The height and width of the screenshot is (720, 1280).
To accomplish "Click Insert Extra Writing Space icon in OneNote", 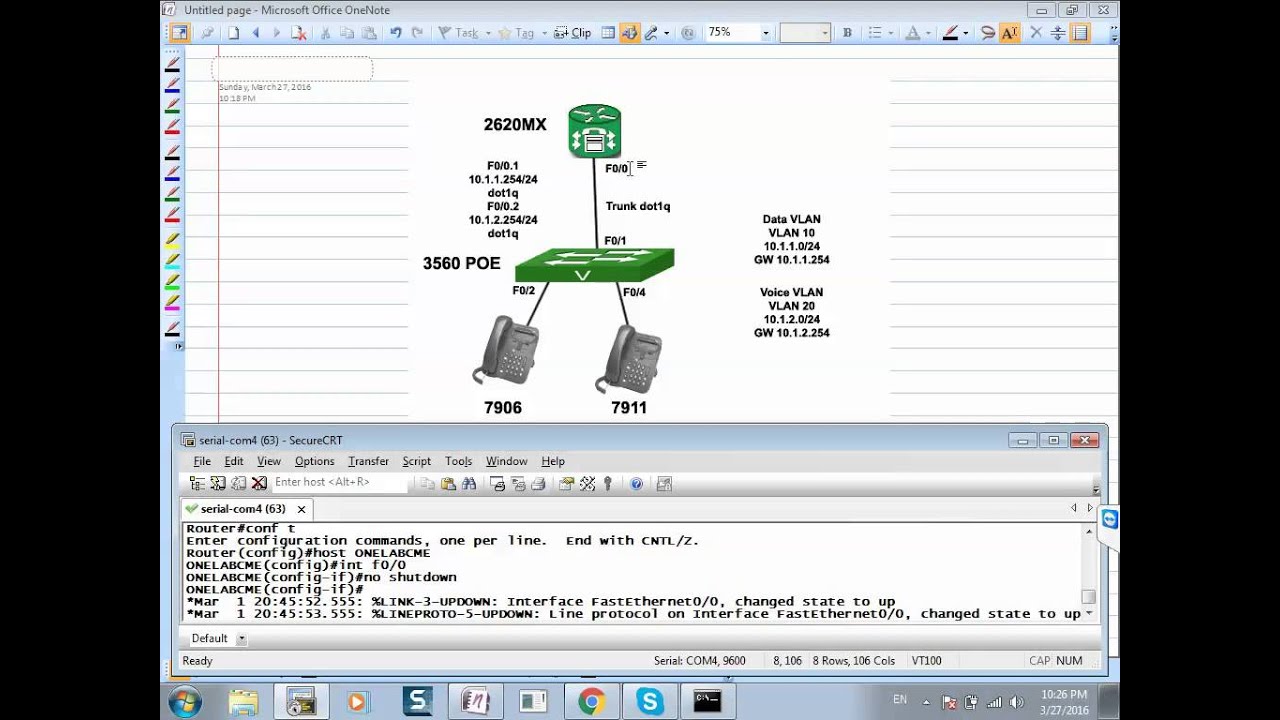I will pos(1058,33).
